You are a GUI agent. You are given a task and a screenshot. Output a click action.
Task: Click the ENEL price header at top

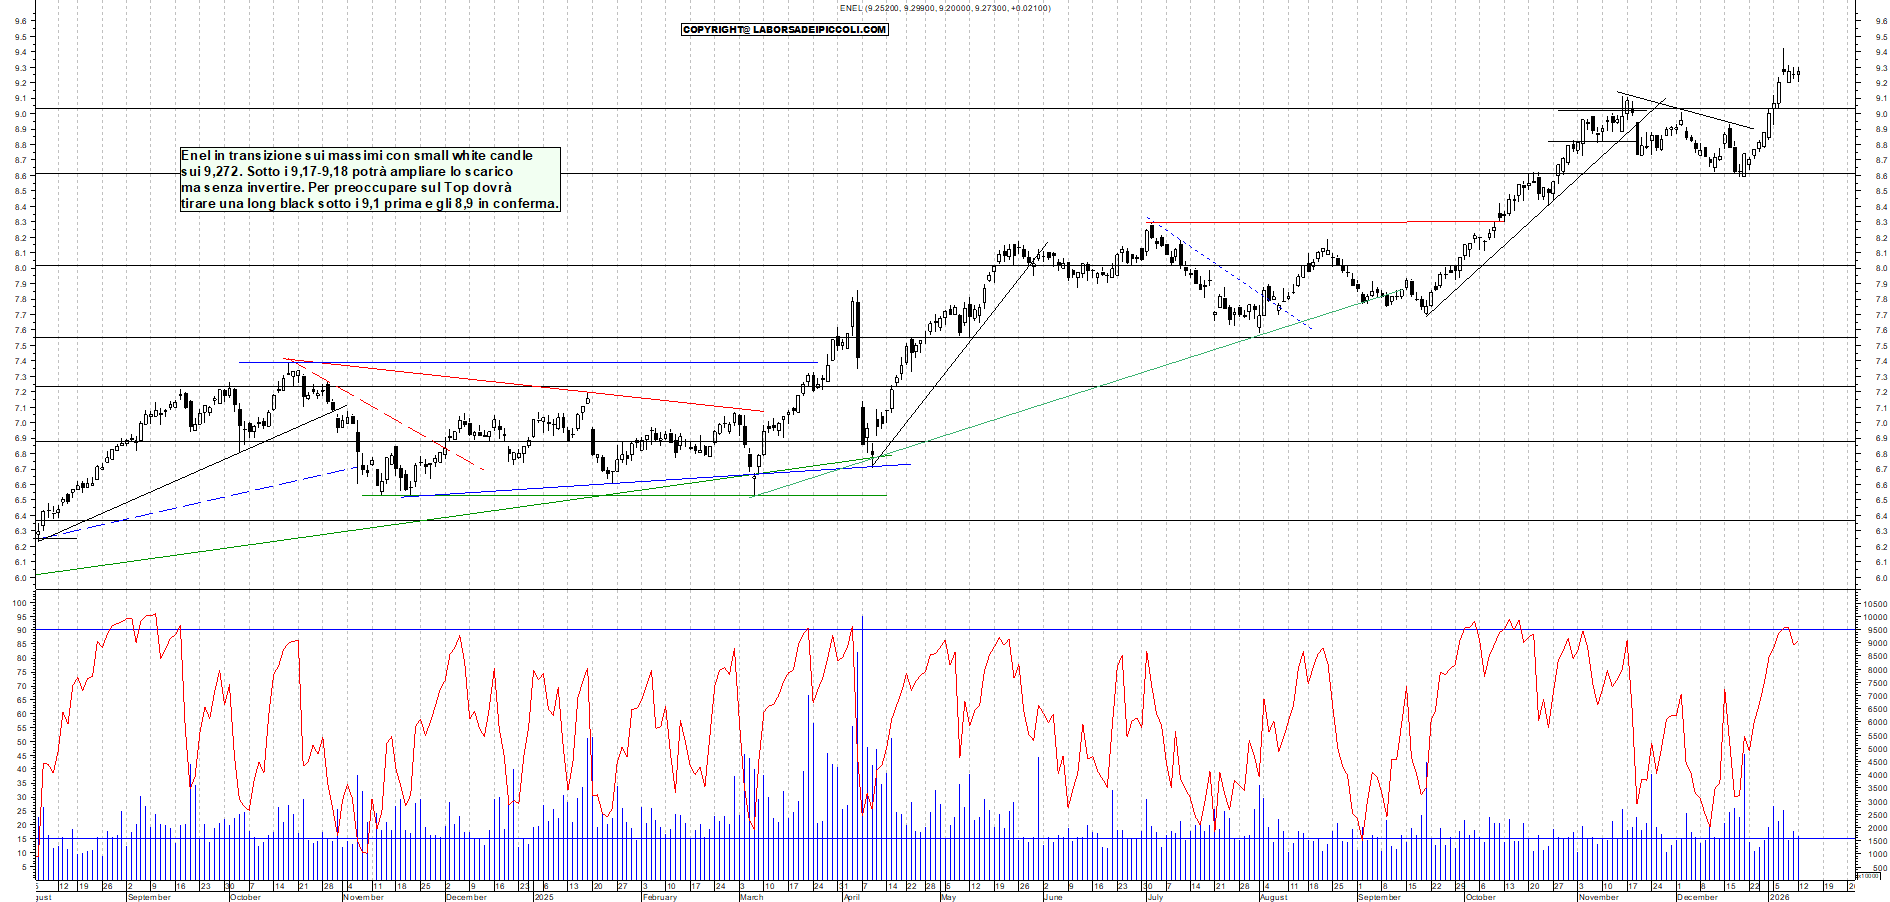coord(944,8)
